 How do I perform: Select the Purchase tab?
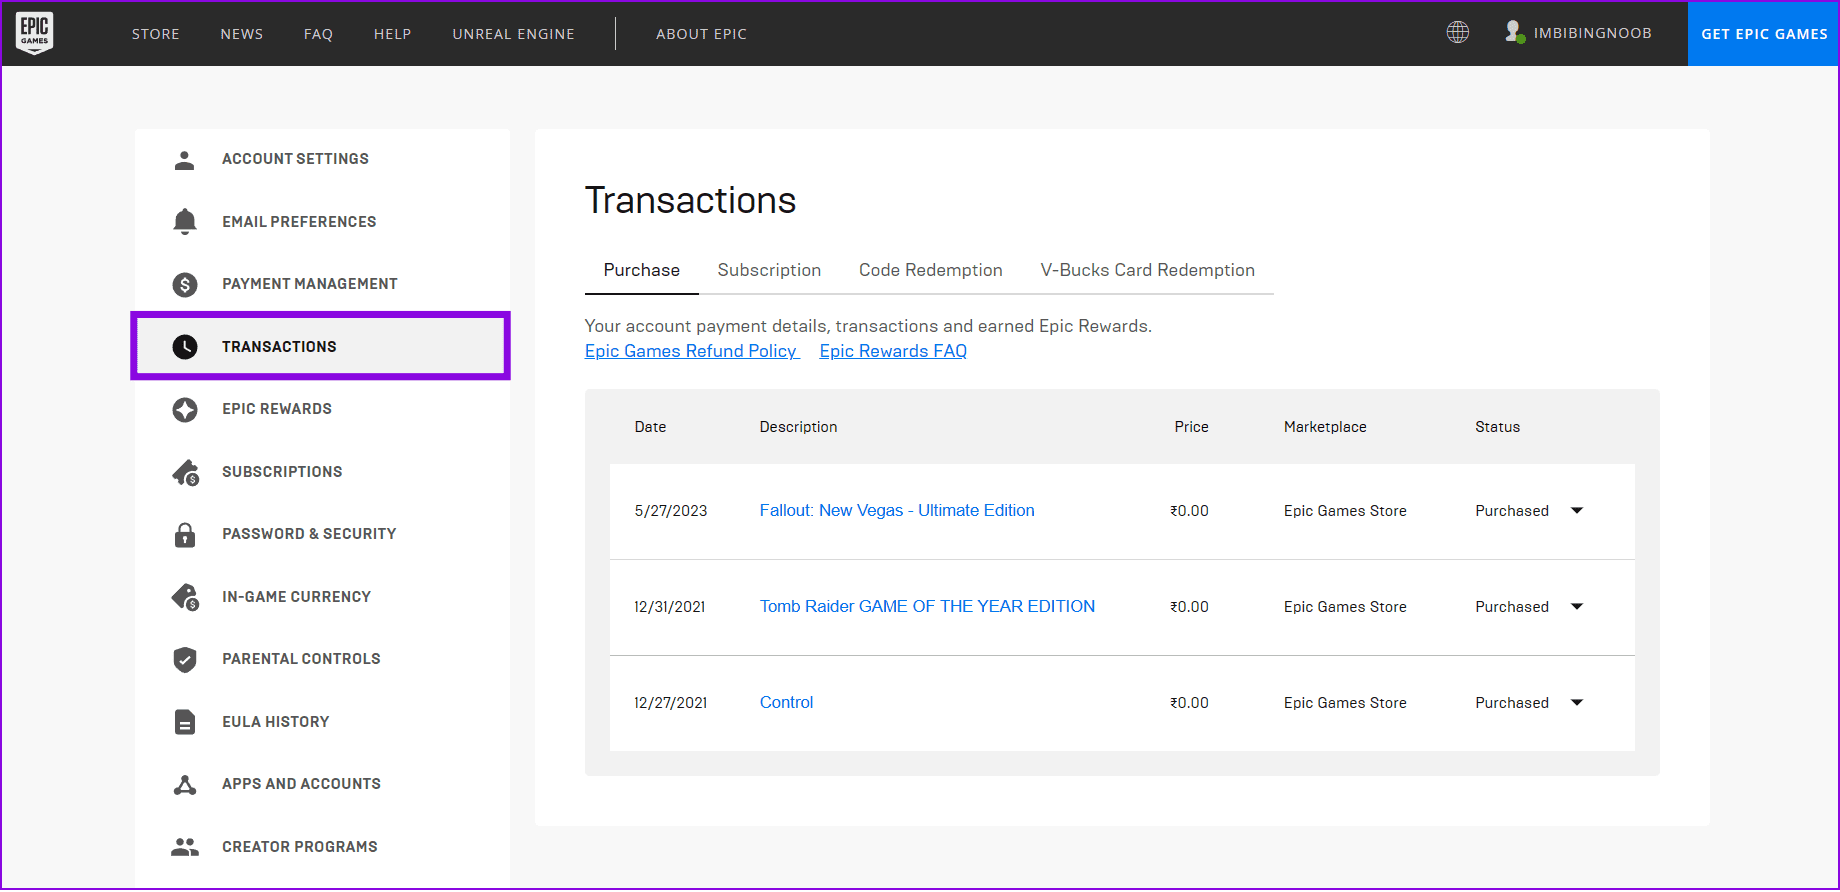pos(642,270)
